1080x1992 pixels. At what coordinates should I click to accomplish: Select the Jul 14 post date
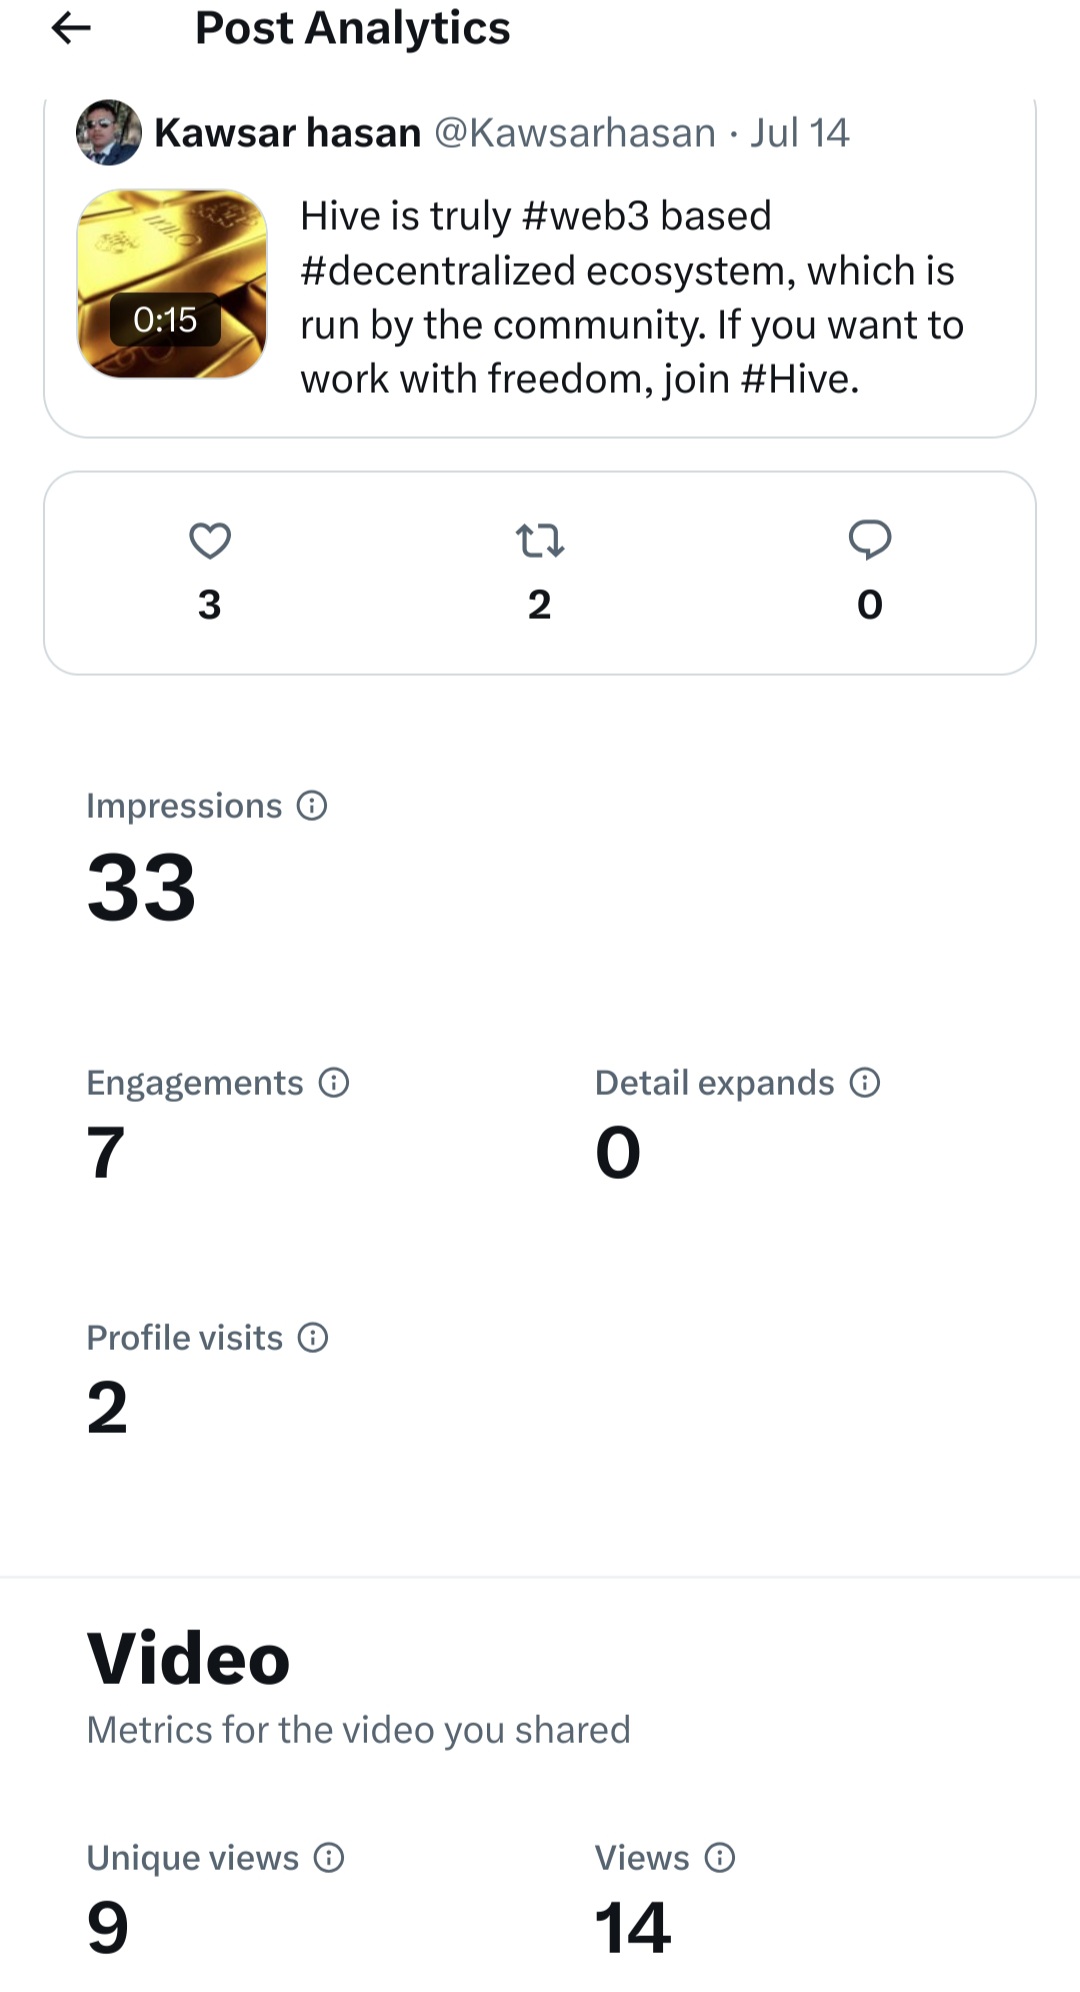[x=800, y=133]
